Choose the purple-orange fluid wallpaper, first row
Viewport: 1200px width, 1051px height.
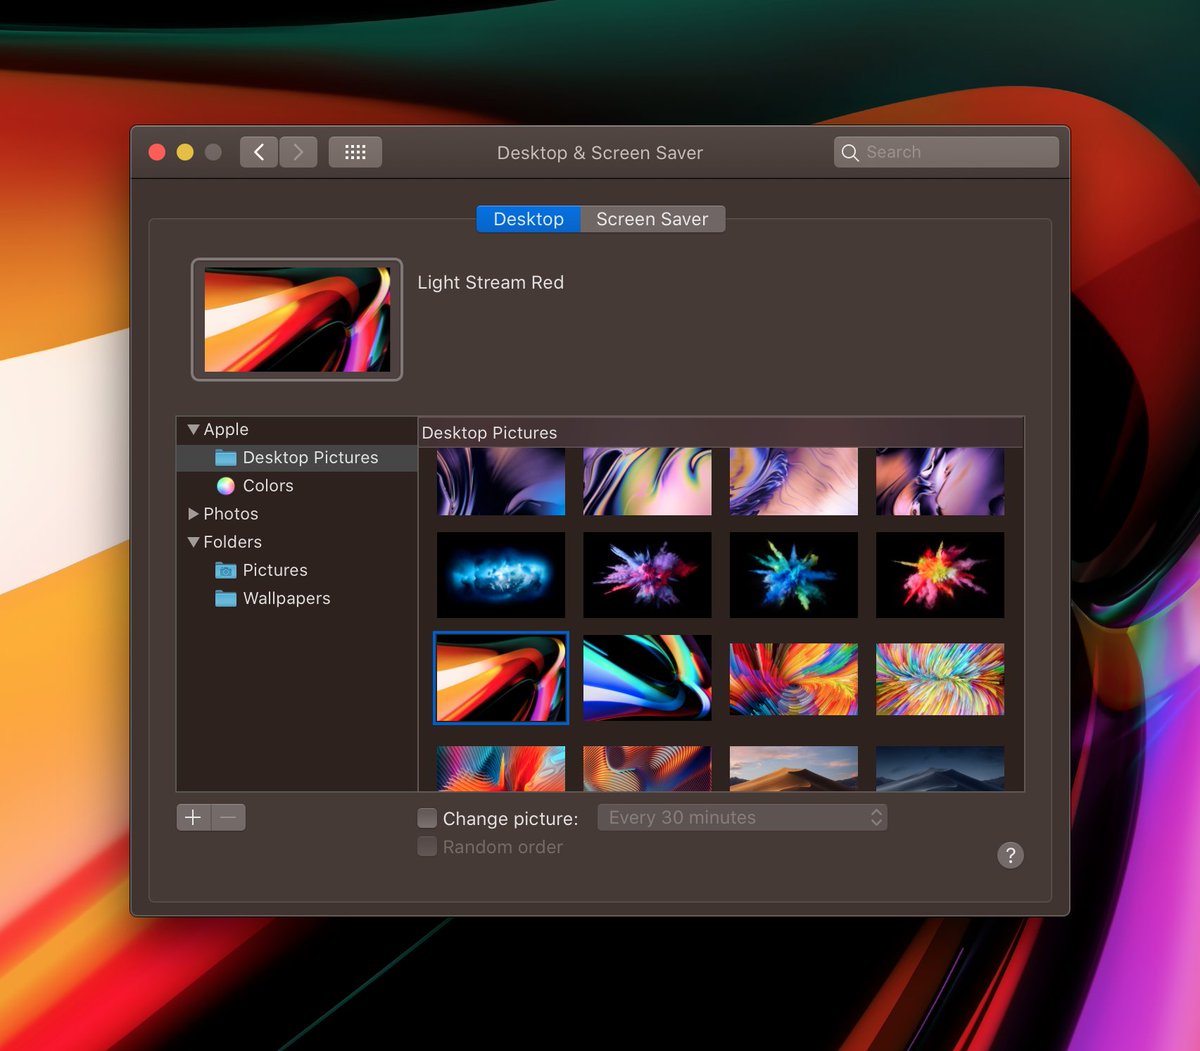coord(940,481)
